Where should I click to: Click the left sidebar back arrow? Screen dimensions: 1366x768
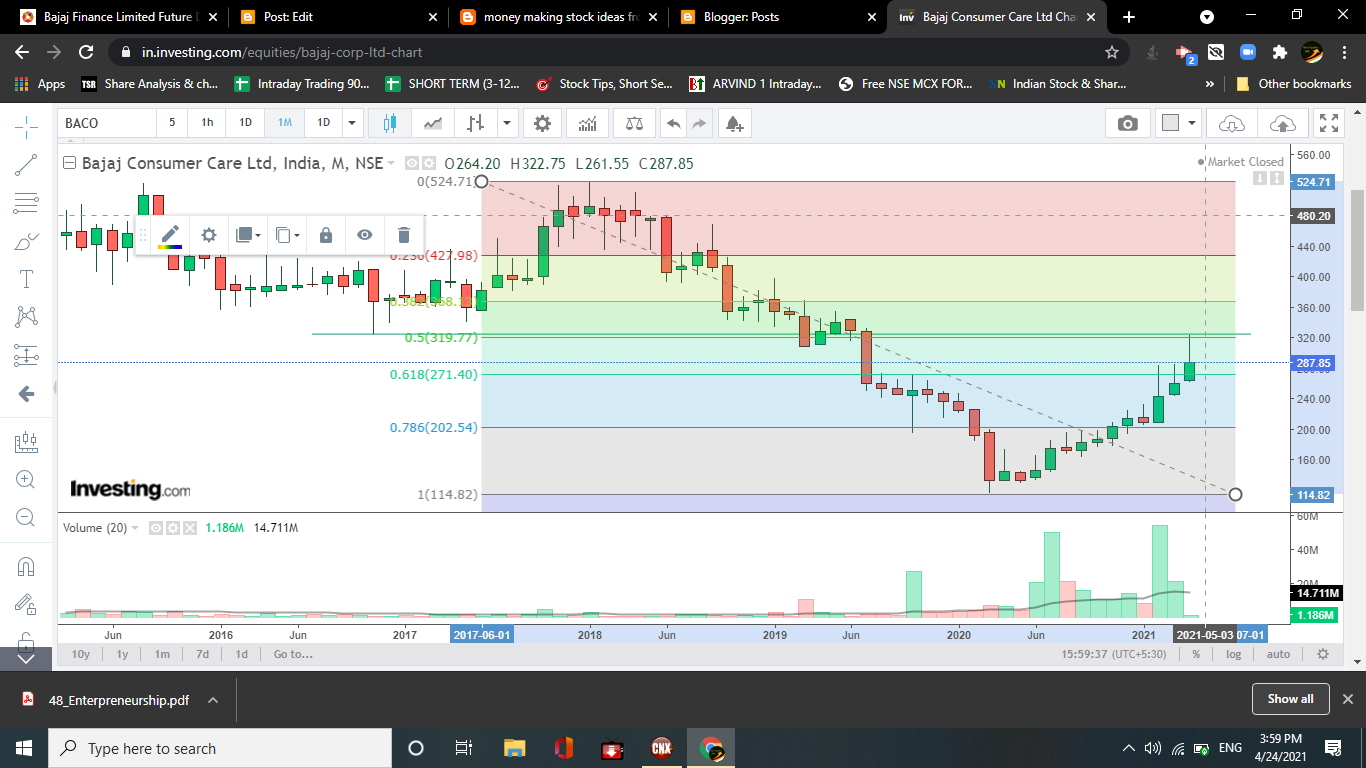tap(27, 394)
